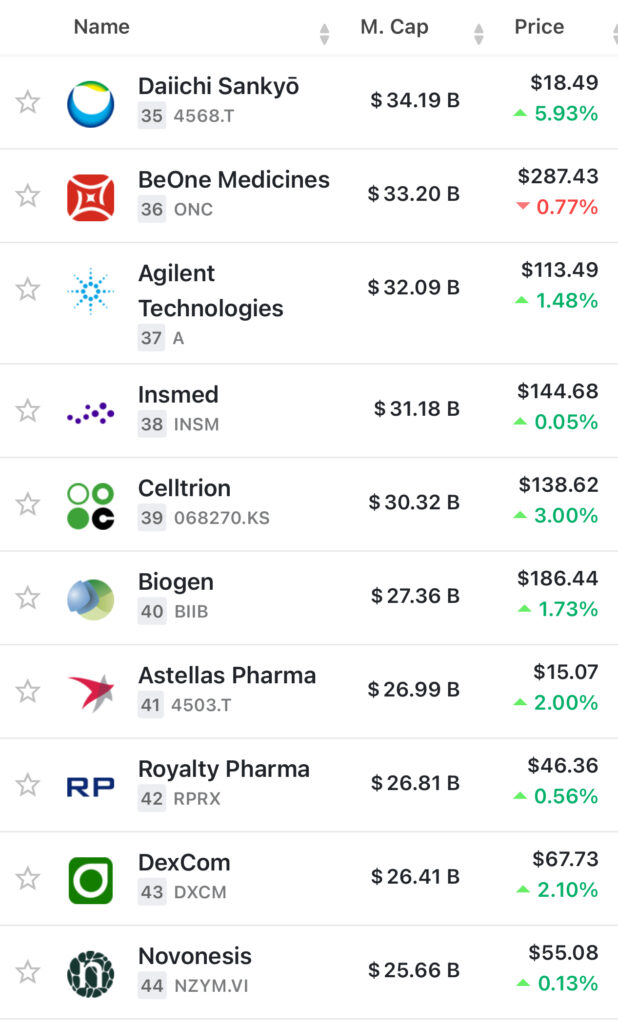
Task: Click the DexCom green logo
Action: 90,880
